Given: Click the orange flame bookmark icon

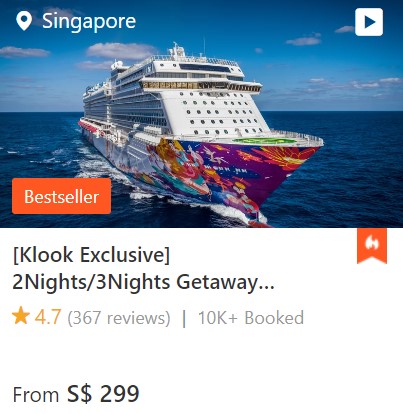Looking at the screenshot, I should coord(372,246).
